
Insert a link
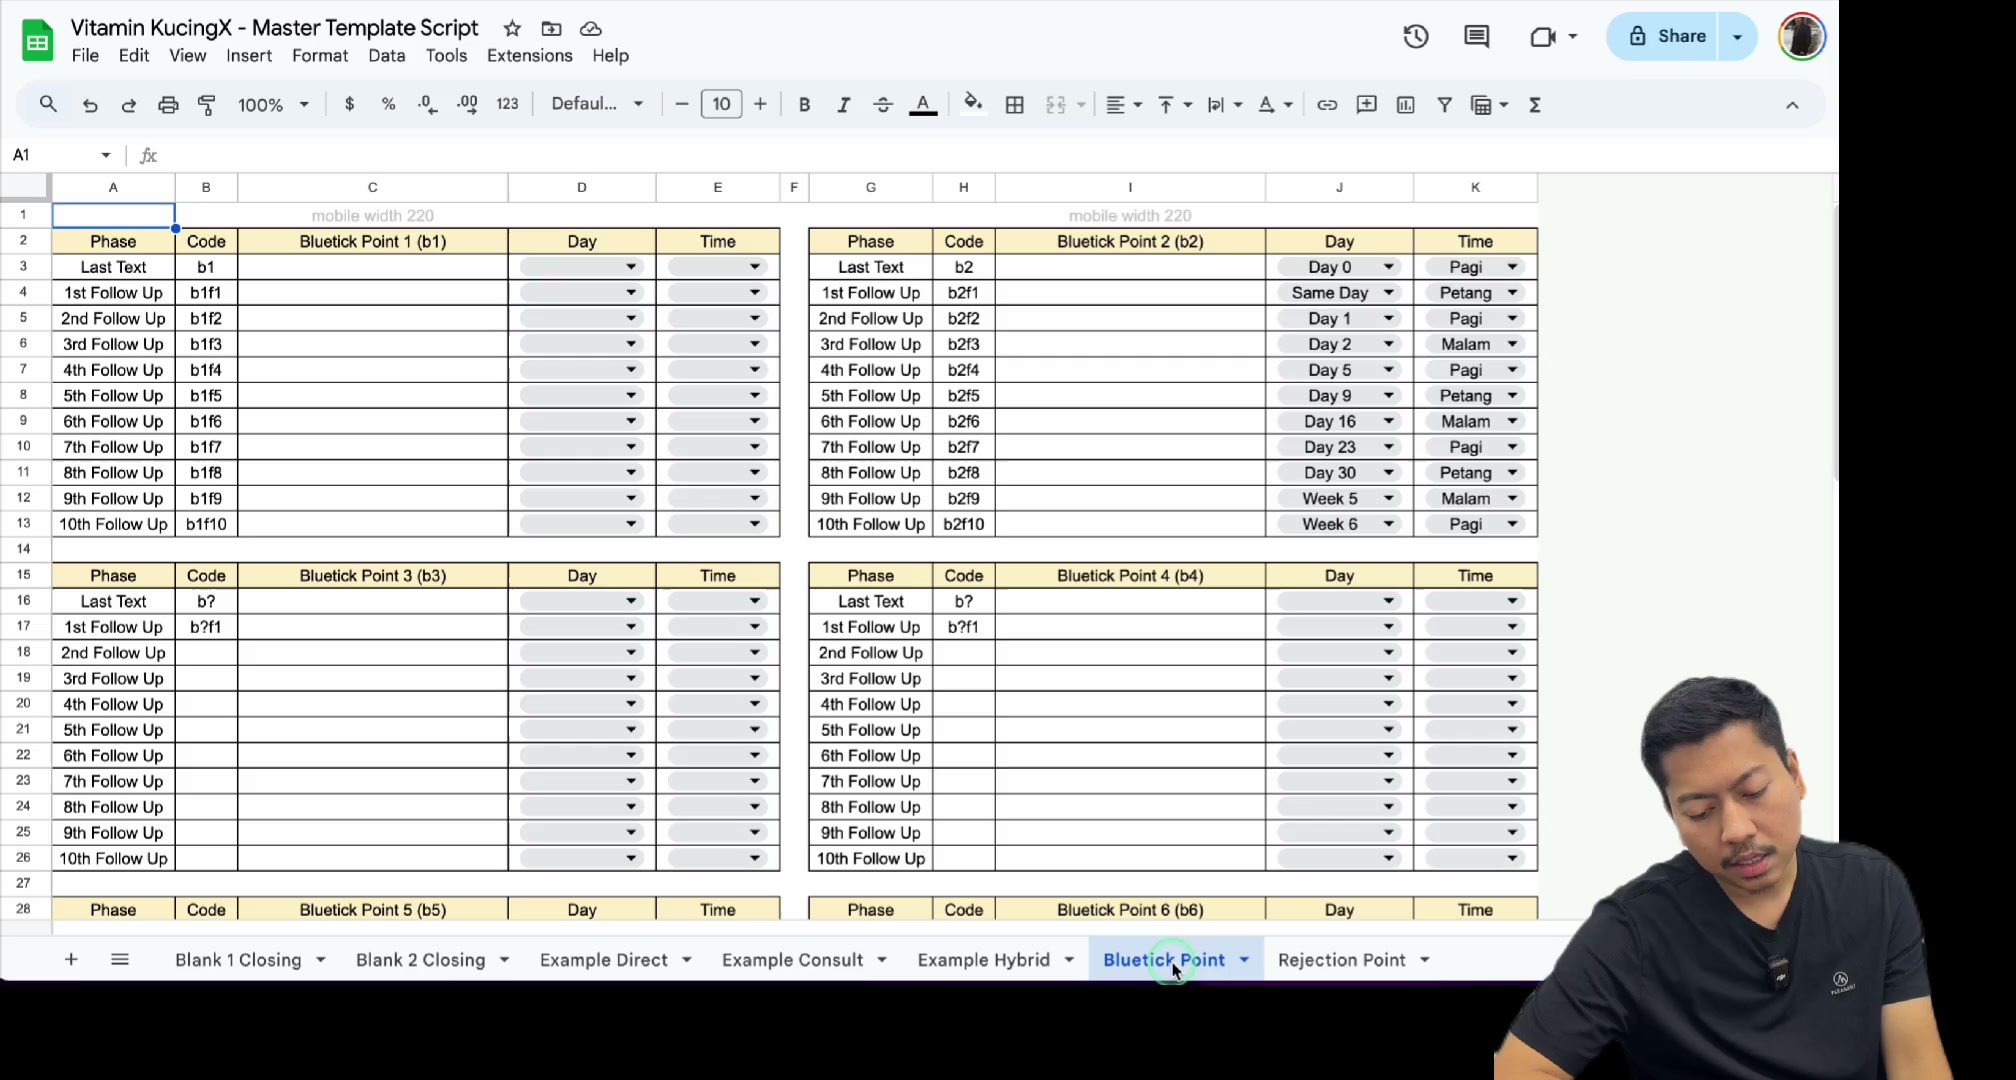pos(1327,104)
